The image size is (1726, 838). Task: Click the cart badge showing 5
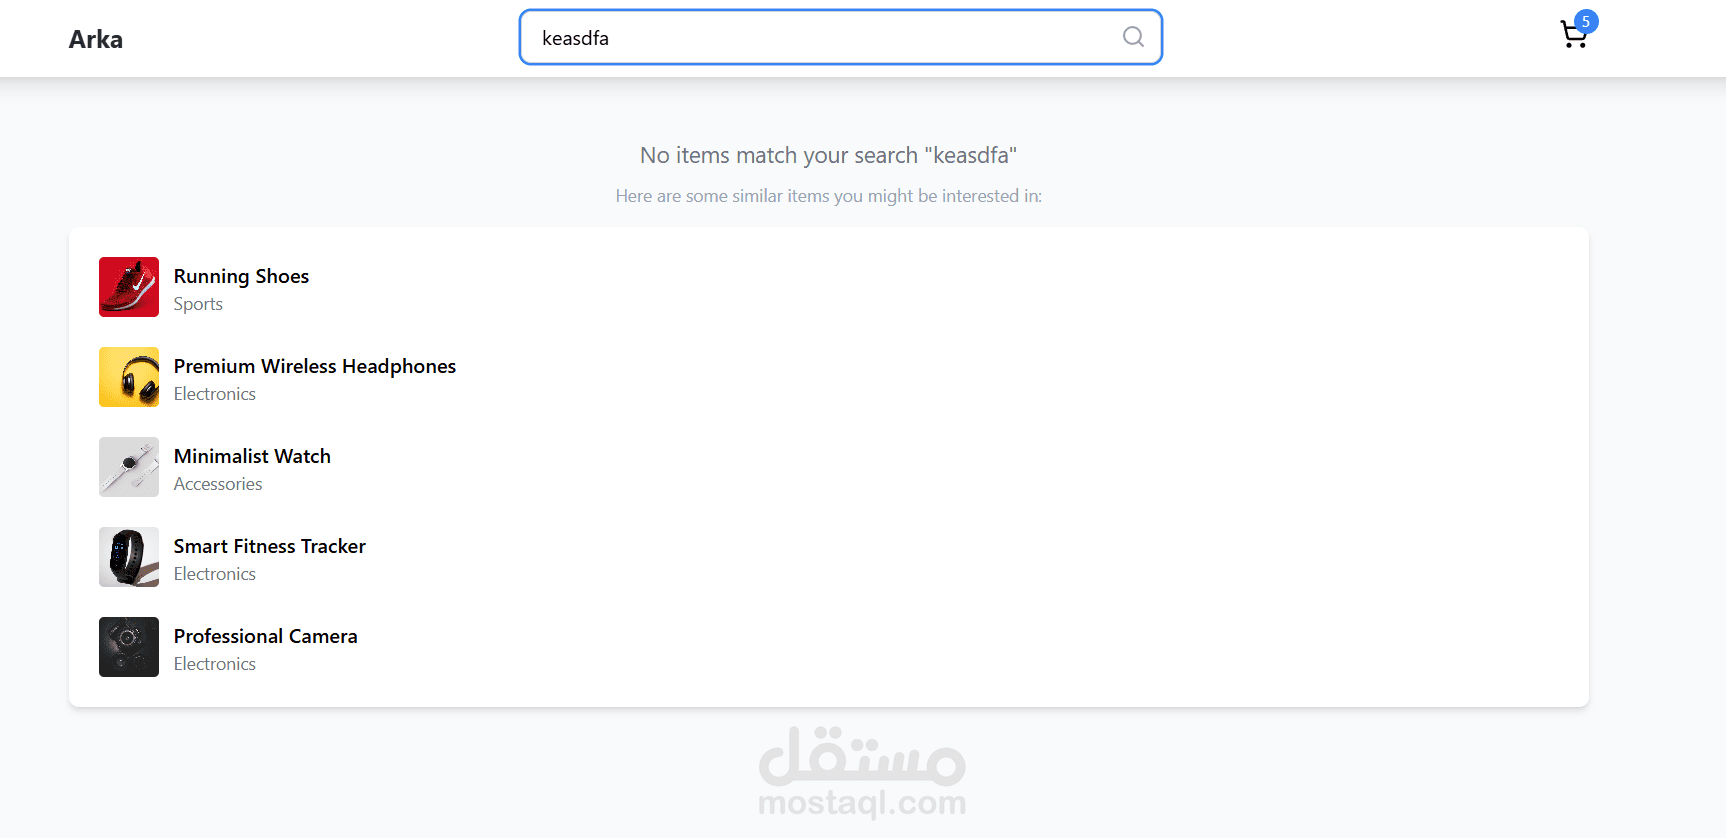coord(1586,21)
